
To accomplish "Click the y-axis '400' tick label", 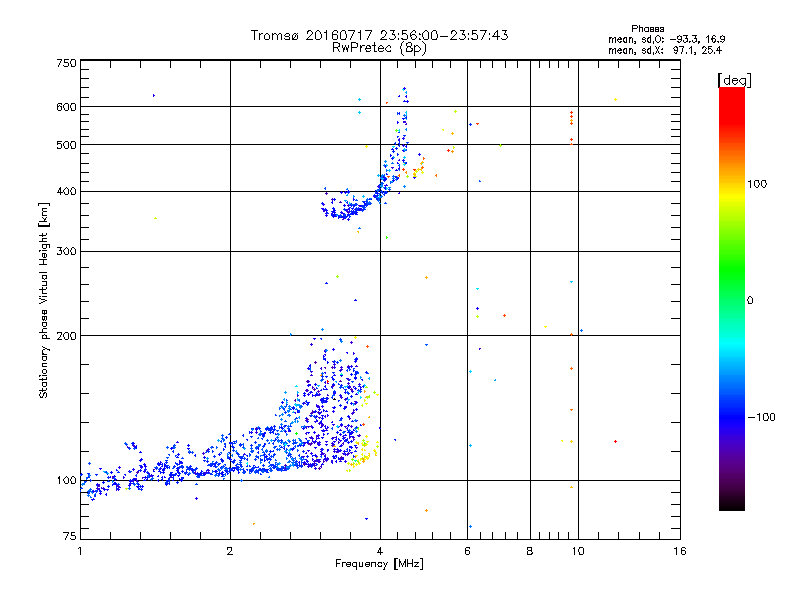I will click(x=66, y=192).
